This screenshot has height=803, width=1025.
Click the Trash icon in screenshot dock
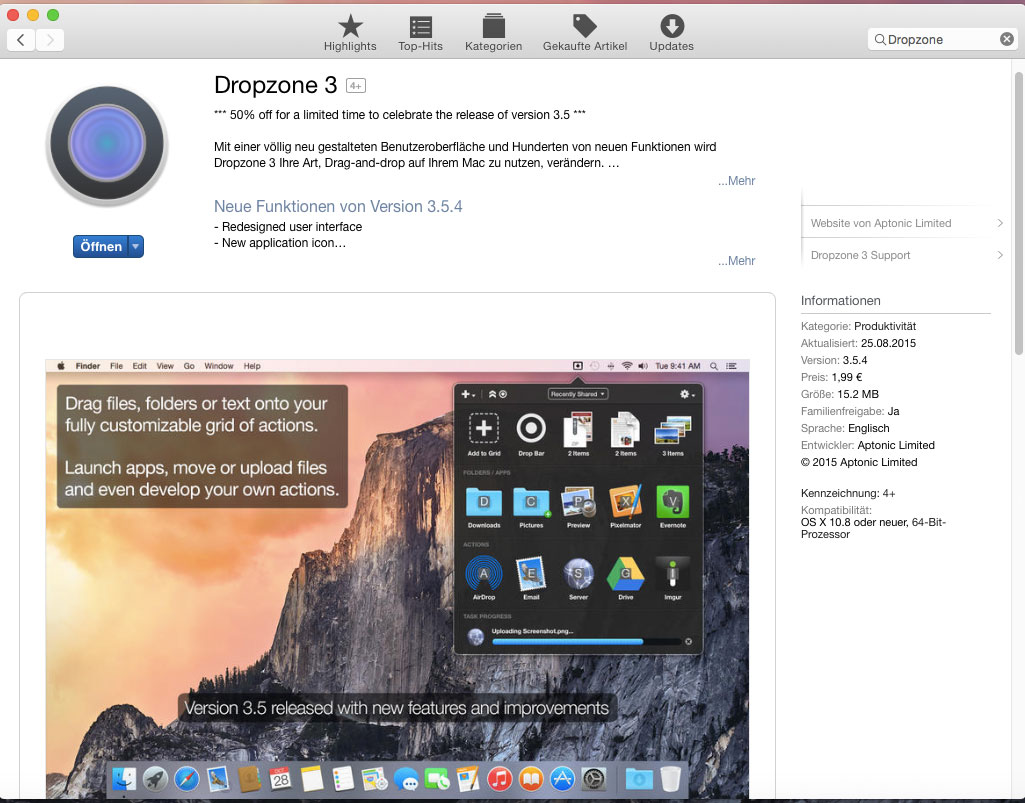click(671, 779)
